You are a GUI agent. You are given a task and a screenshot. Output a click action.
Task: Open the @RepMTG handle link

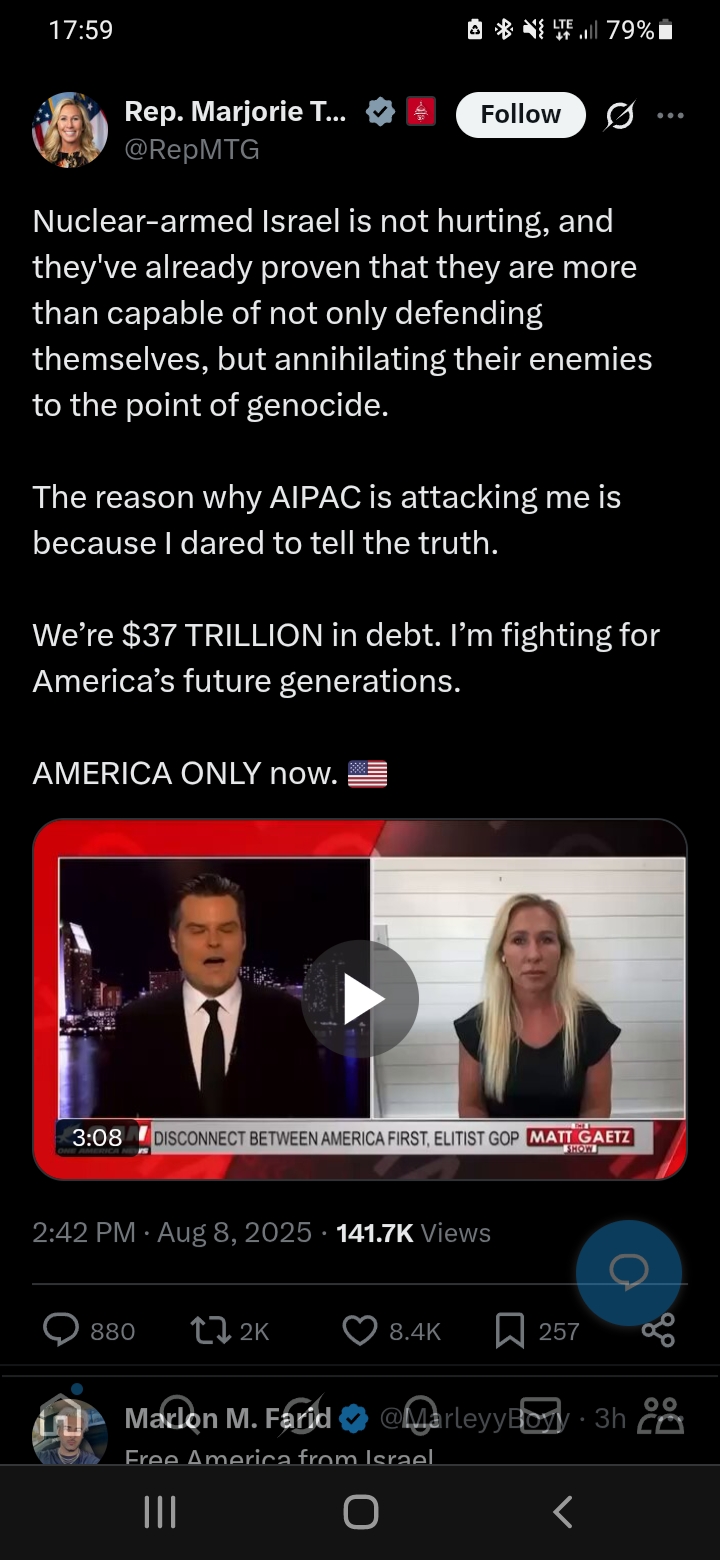192,149
